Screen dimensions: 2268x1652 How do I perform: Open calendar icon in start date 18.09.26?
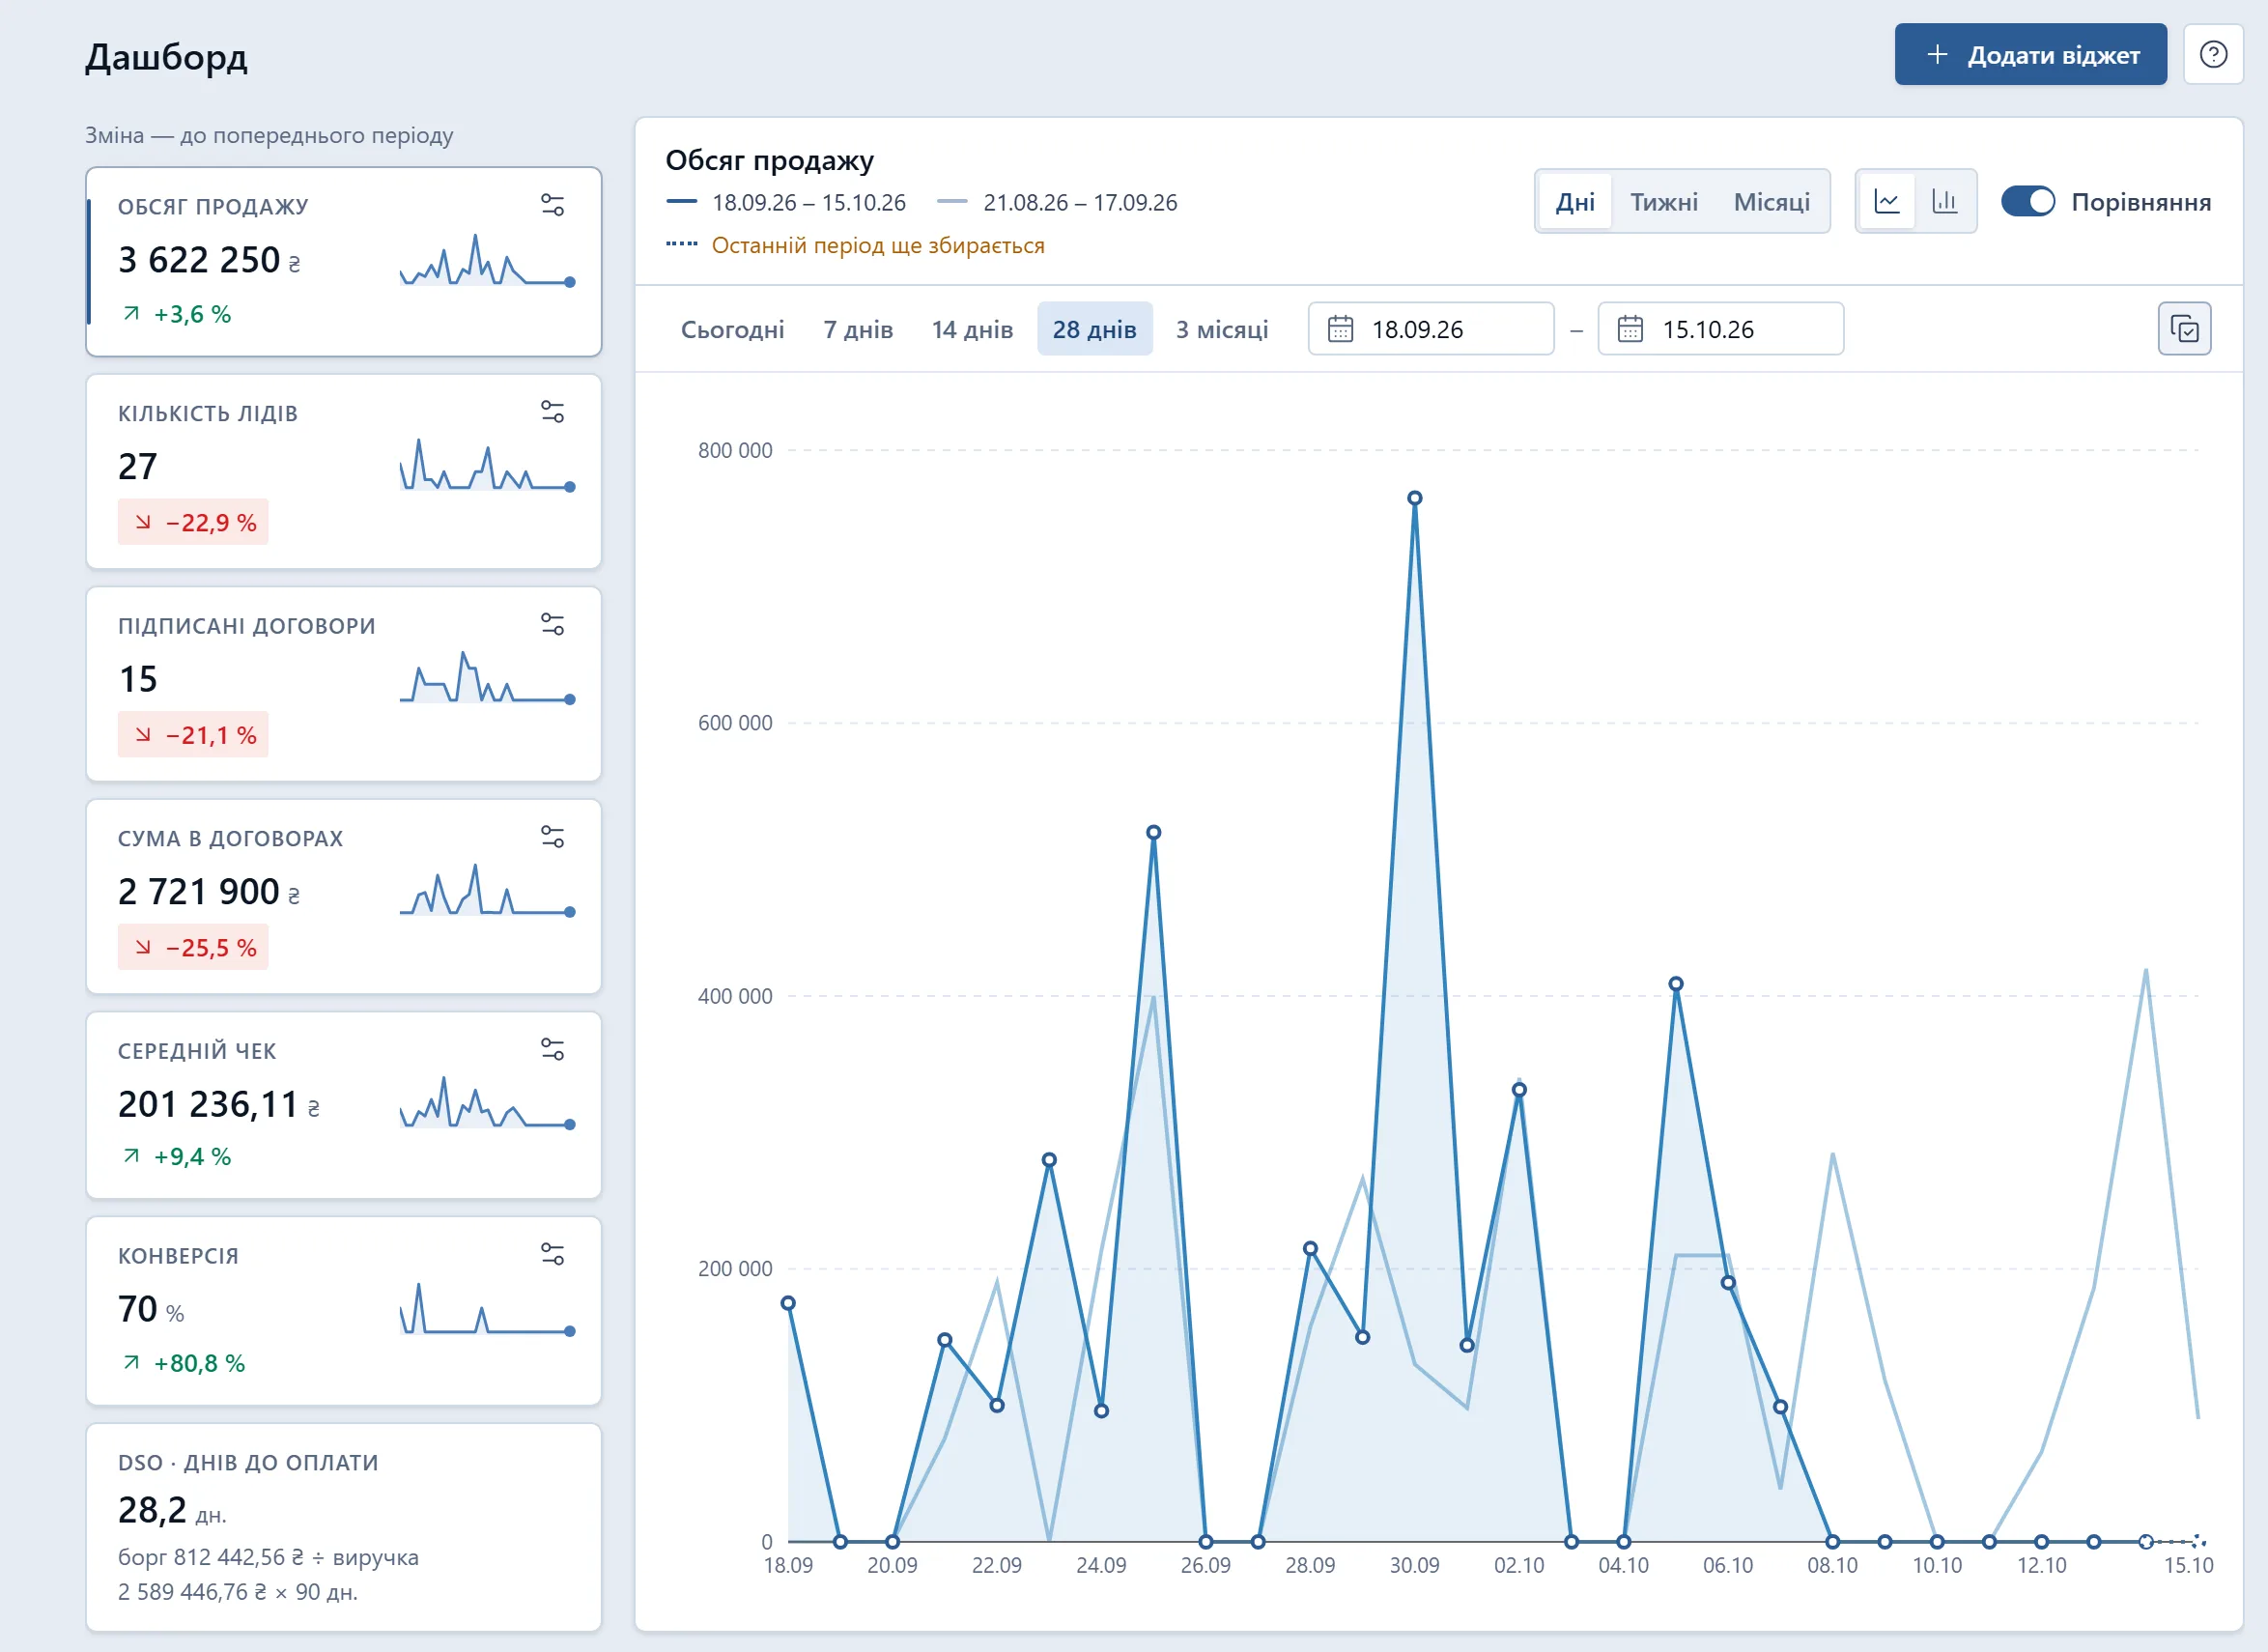(1340, 329)
